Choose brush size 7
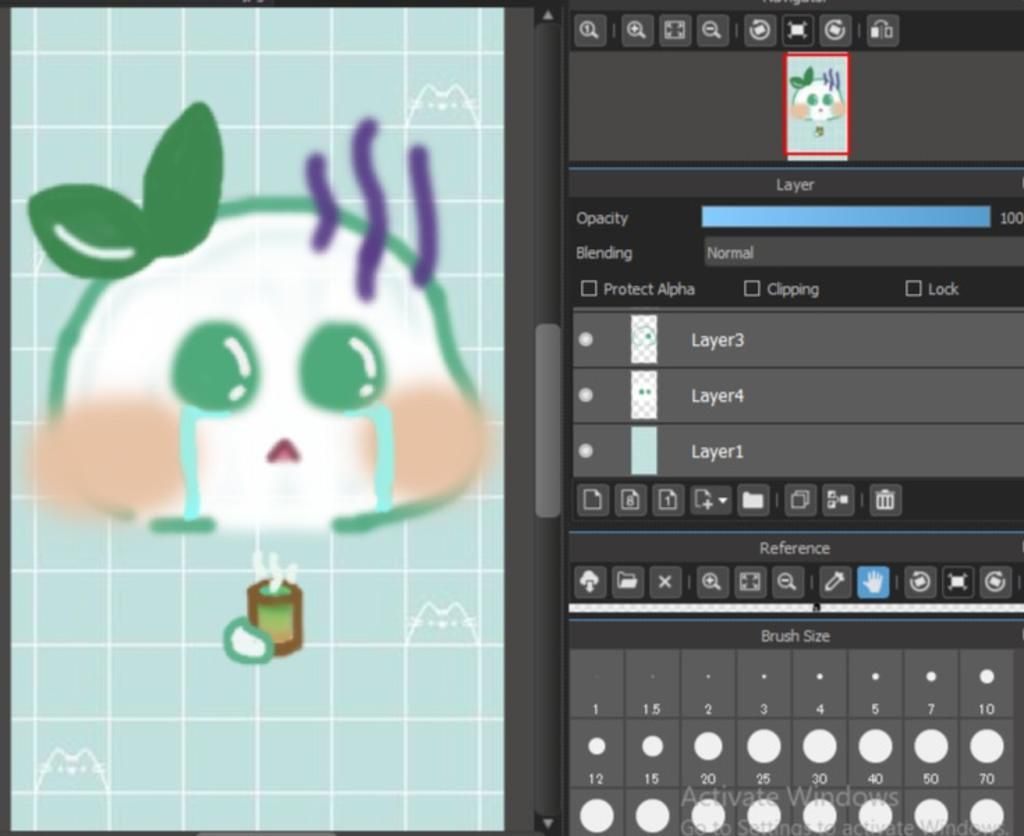Viewport: 1024px width, 836px height. [931, 686]
